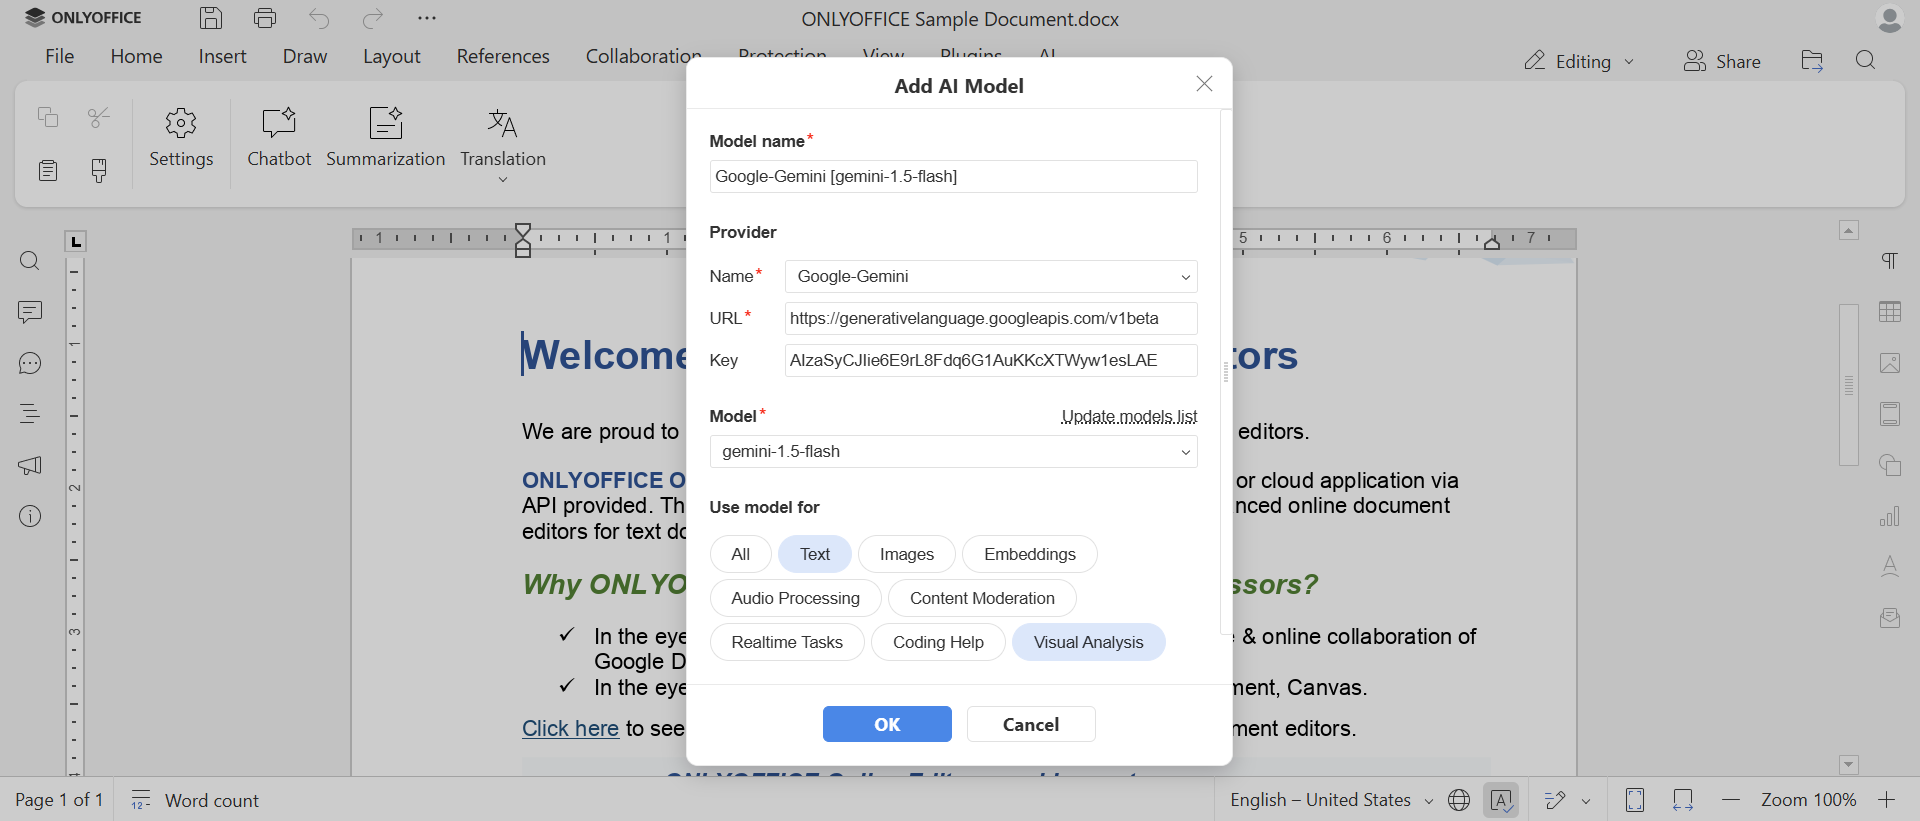Click the Print icon in title bar
Screen dimensions: 1920x821
click(265, 18)
